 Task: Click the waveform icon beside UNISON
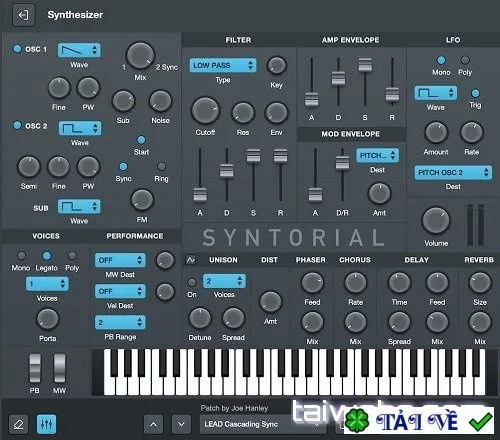191,260
